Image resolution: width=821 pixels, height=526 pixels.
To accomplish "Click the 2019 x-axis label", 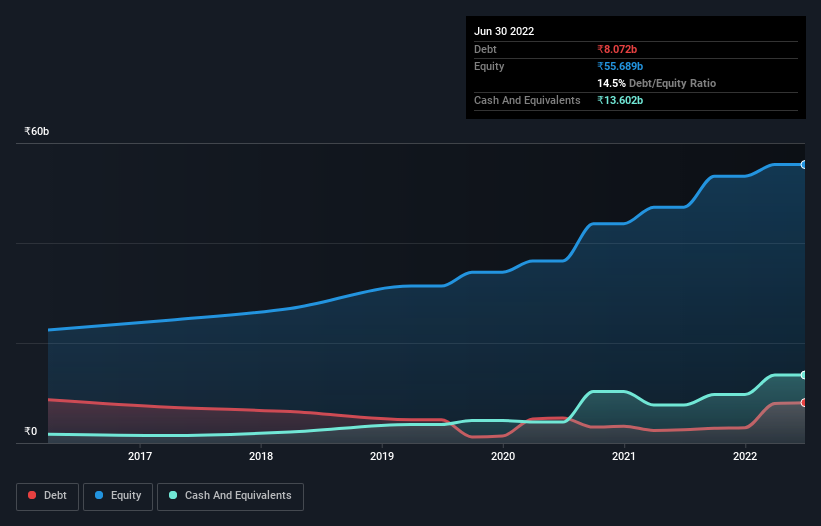I will [382, 456].
